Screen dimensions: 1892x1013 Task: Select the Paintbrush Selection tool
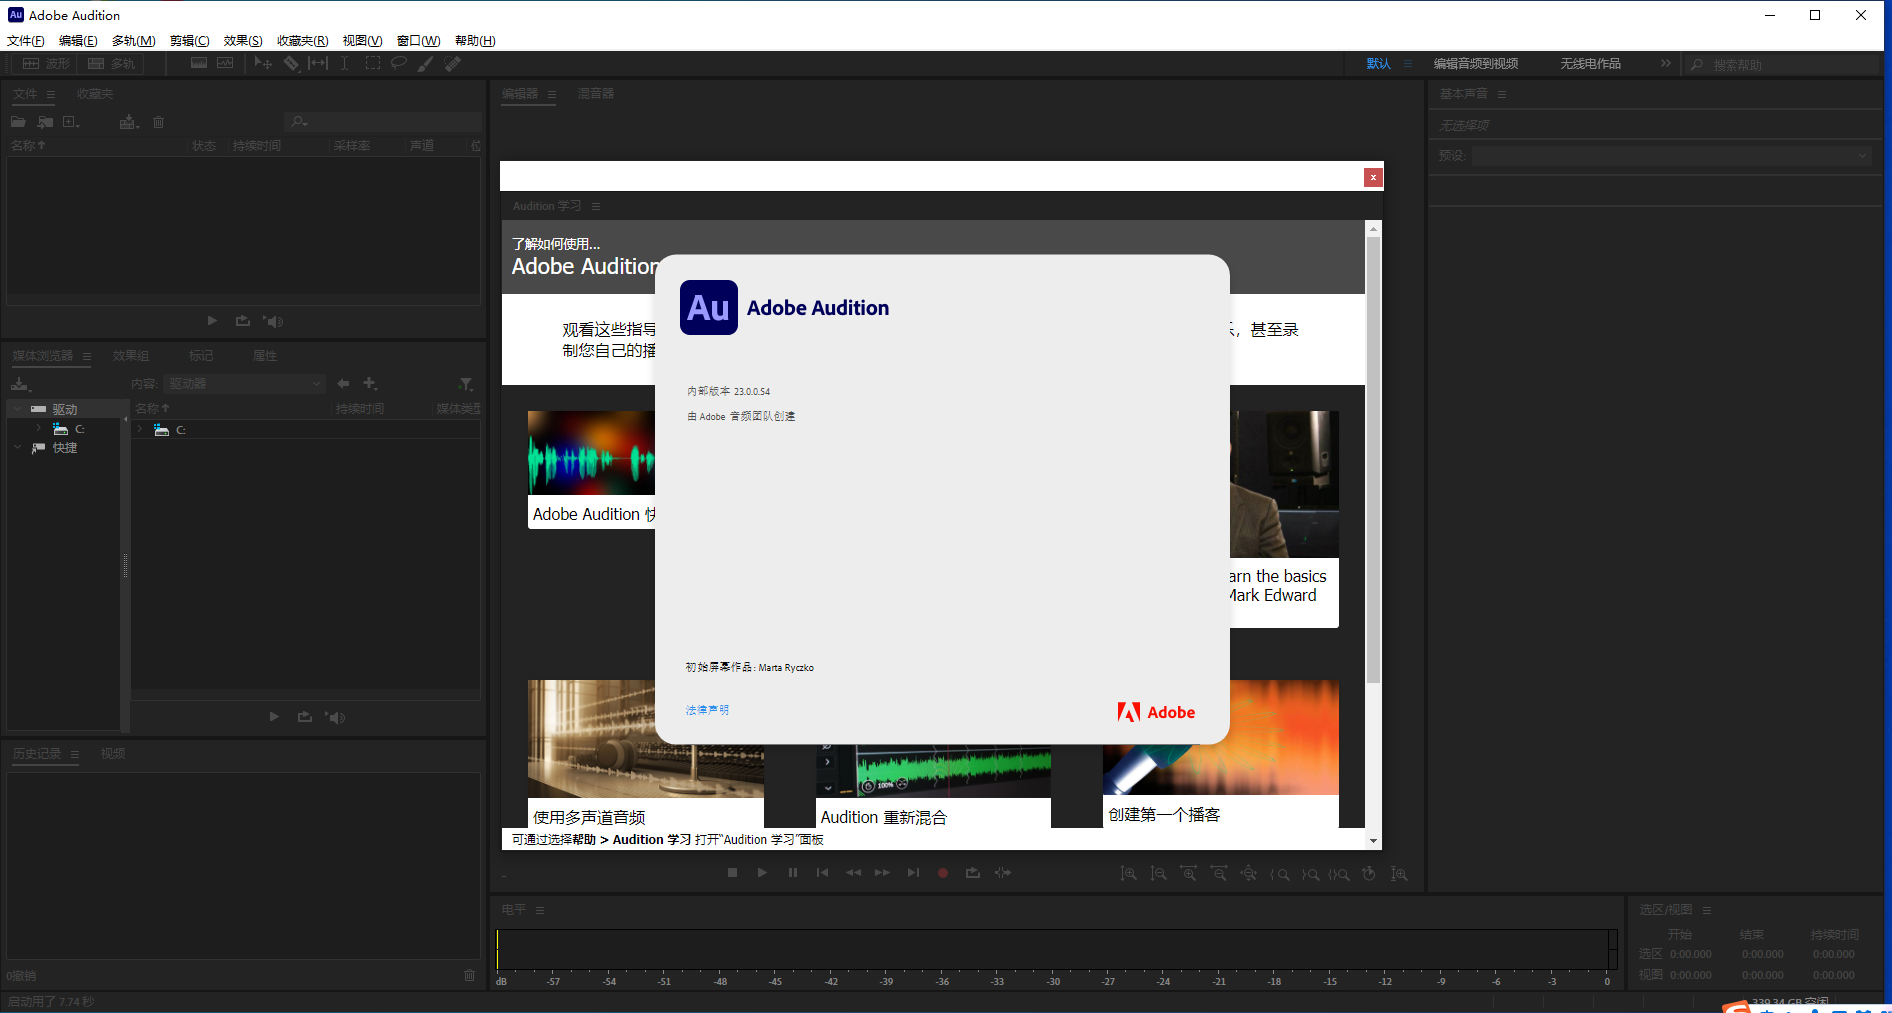click(425, 62)
